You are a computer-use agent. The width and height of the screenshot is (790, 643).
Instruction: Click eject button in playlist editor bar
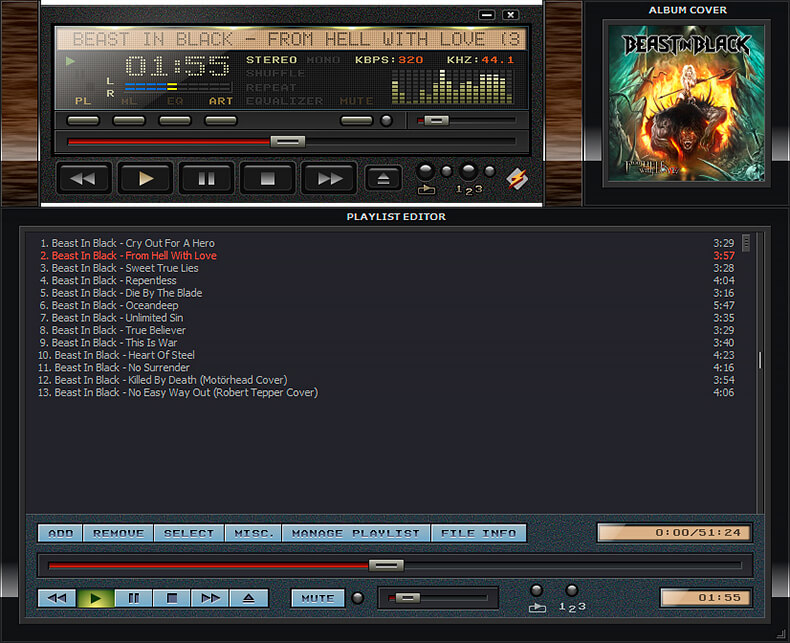249,598
